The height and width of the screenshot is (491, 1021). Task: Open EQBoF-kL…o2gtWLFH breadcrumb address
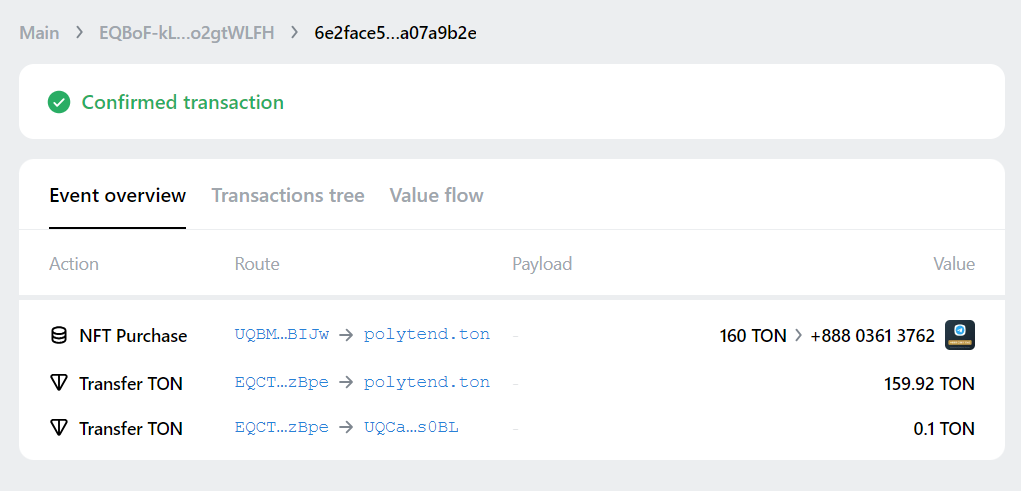click(187, 33)
